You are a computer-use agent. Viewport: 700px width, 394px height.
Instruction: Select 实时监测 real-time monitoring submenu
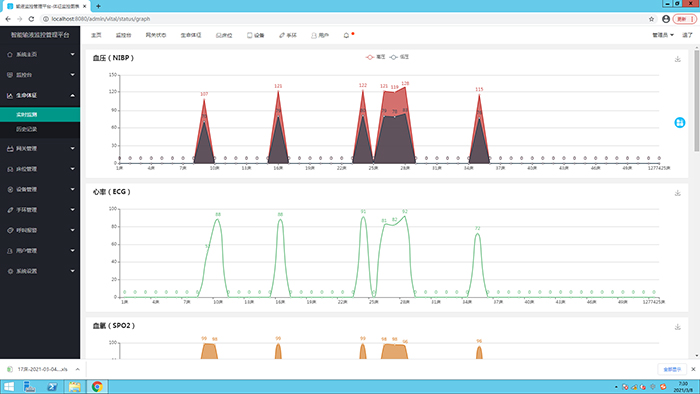point(40,115)
